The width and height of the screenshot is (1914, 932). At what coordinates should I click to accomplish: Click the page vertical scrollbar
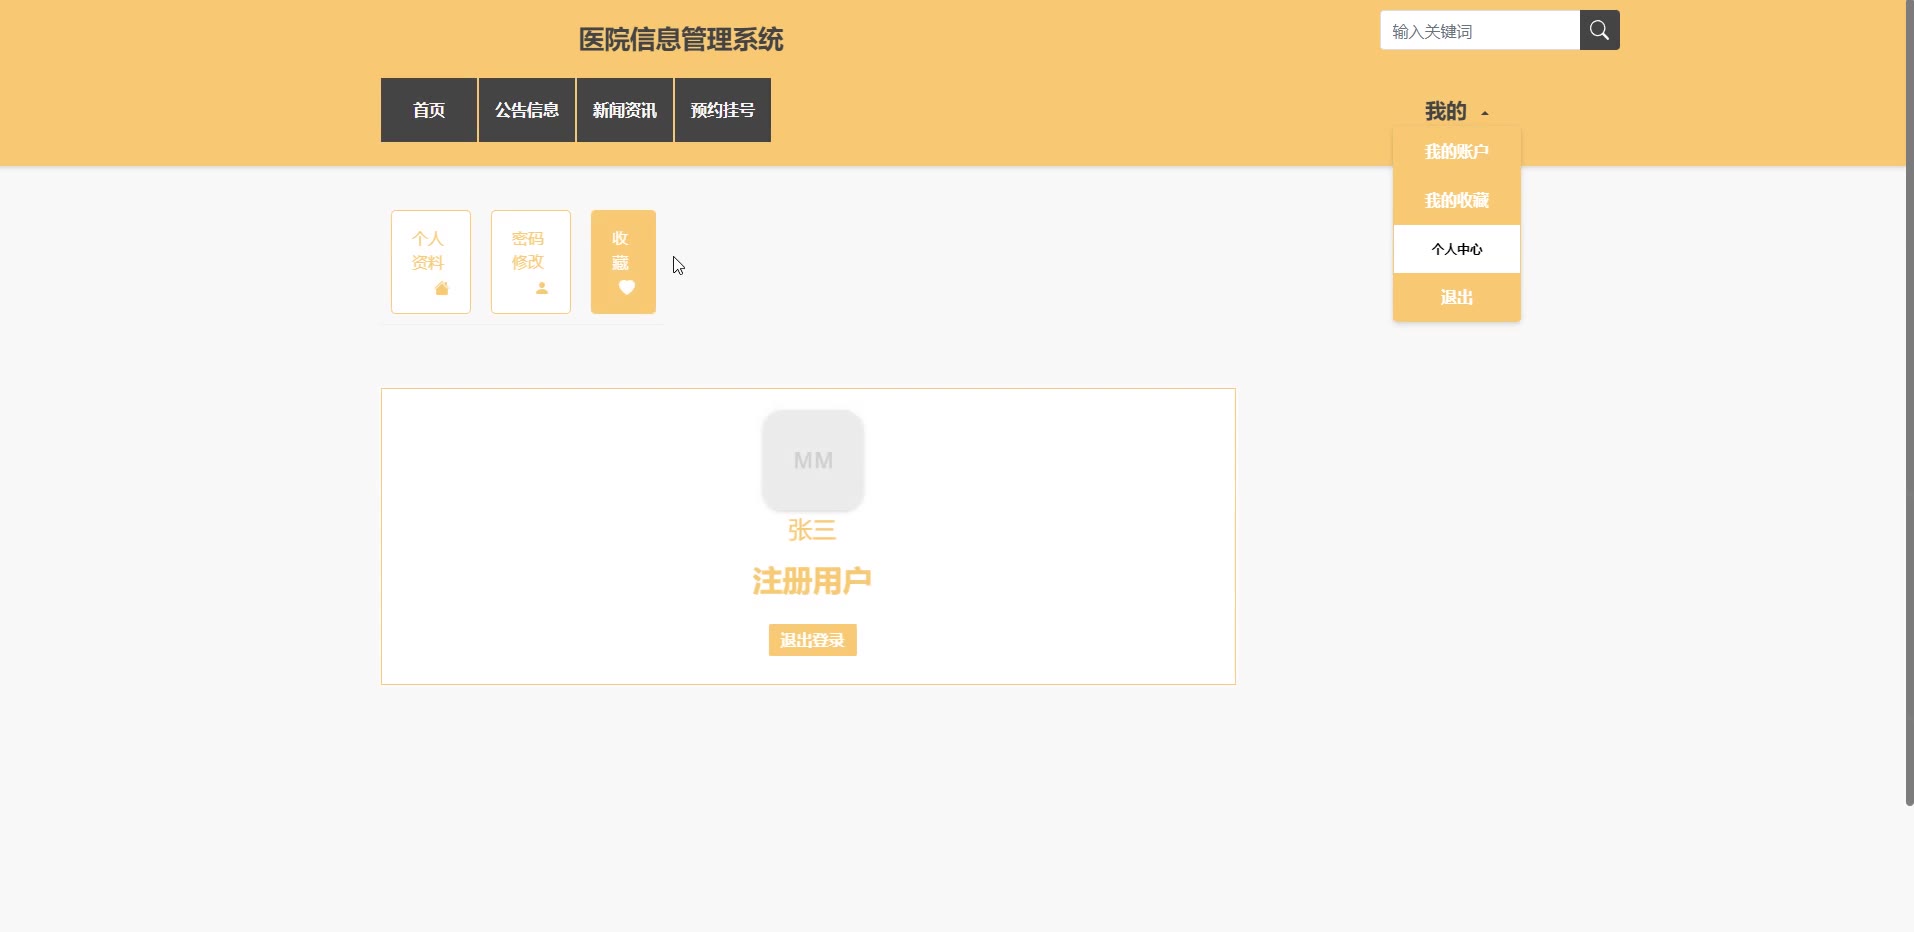(1909, 402)
